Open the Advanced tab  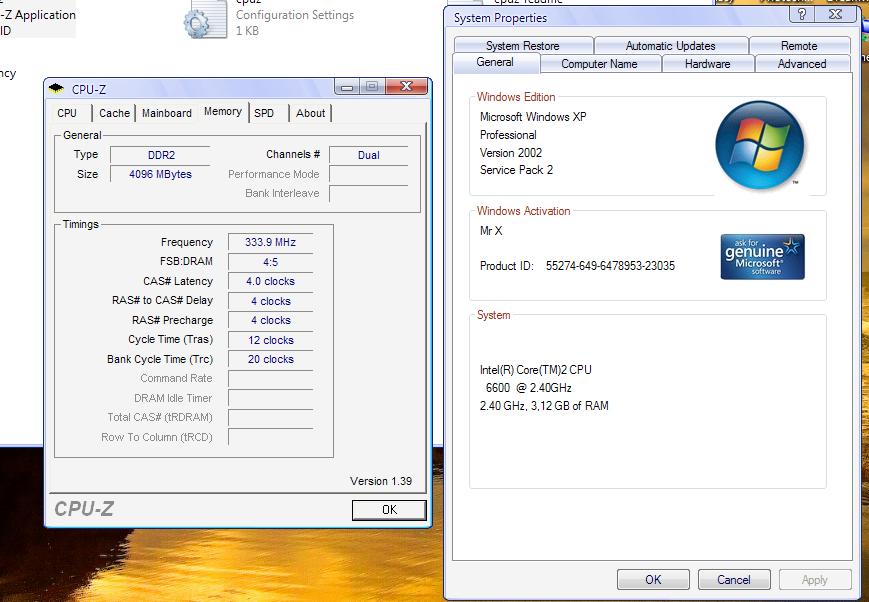click(x=802, y=64)
